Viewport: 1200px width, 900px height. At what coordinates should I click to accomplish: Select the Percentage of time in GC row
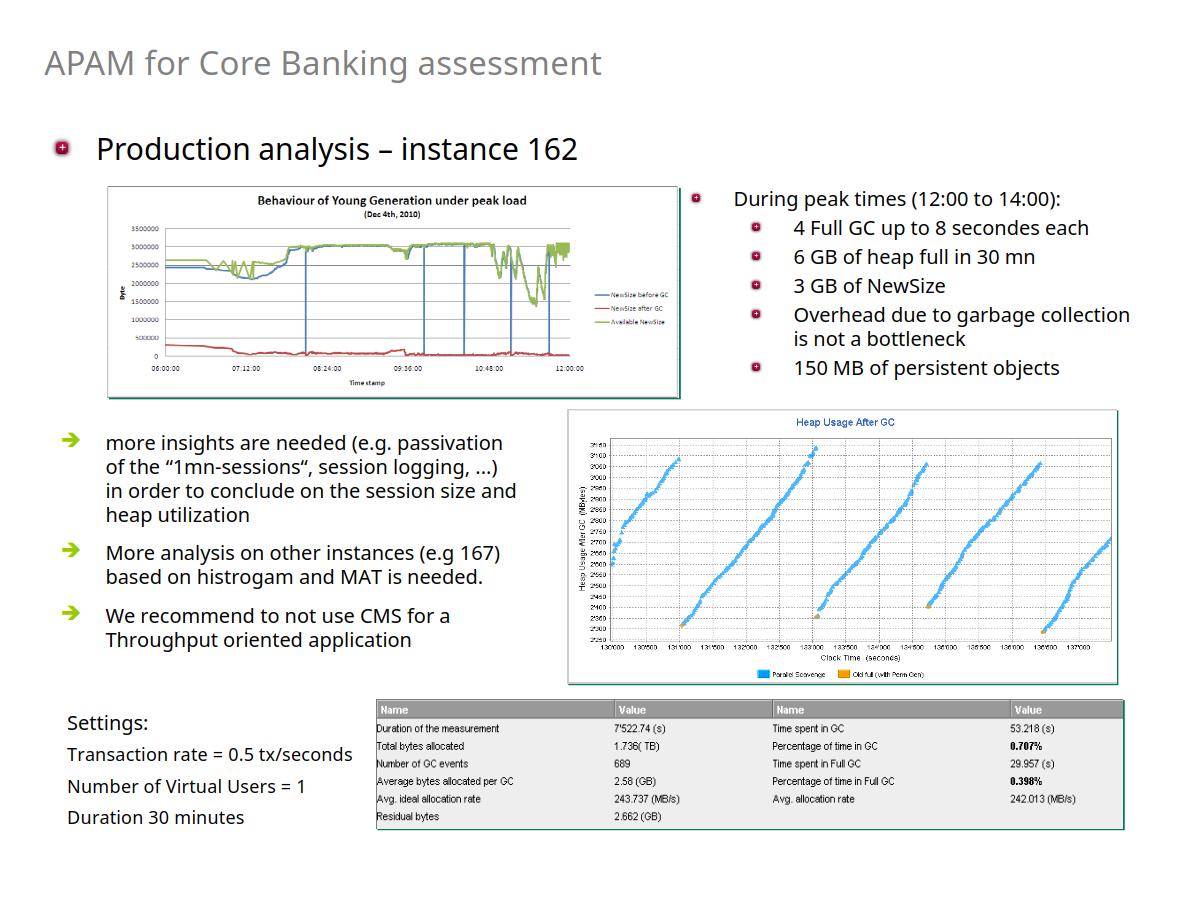pyautogui.click(x=824, y=746)
